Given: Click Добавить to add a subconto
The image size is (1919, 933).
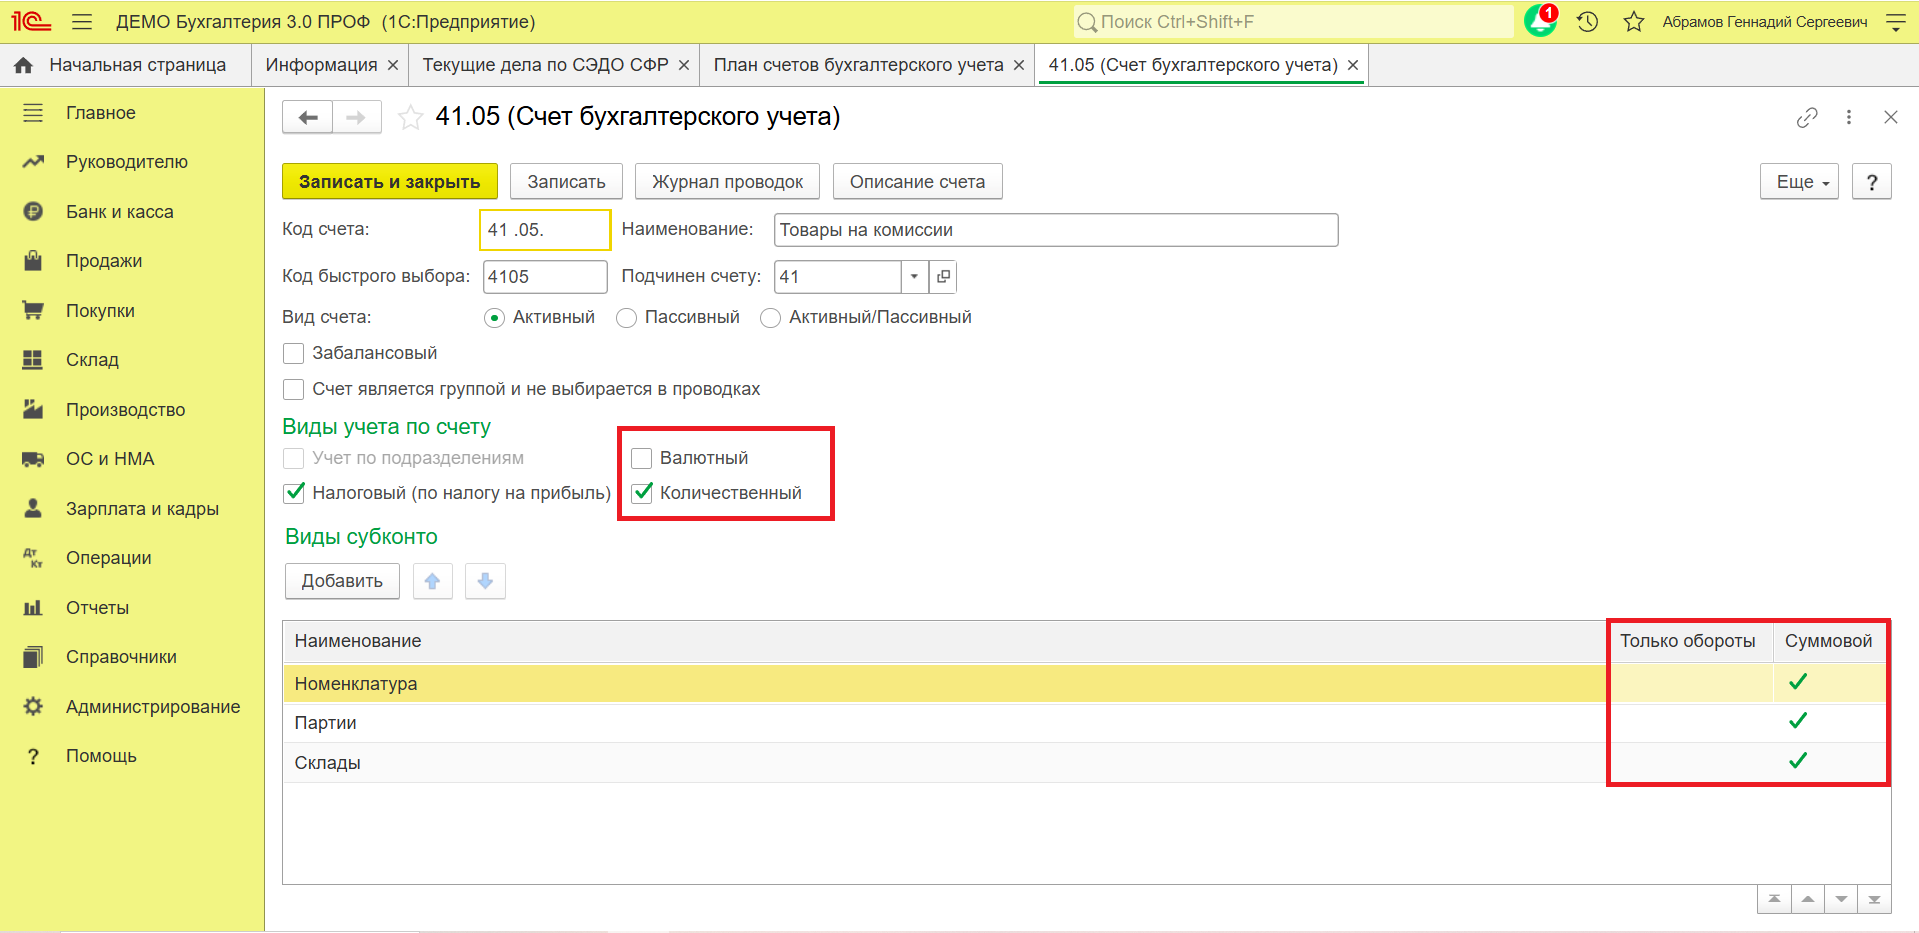Looking at the screenshot, I should (x=342, y=581).
